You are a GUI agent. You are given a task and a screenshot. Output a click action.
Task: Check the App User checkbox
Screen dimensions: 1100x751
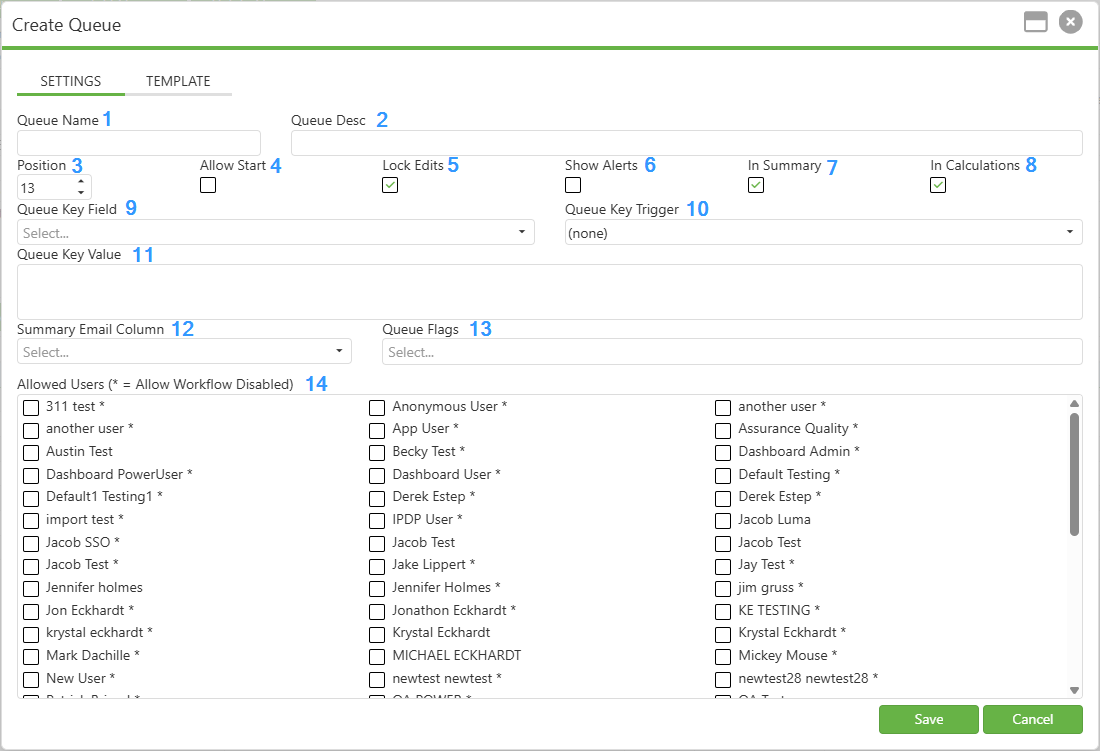pyautogui.click(x=377, y=430)
